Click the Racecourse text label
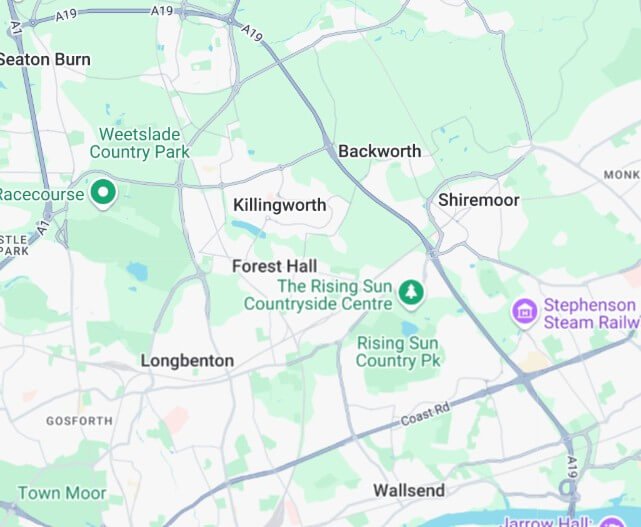Screen dimensions: 641x527 [42, 194]
